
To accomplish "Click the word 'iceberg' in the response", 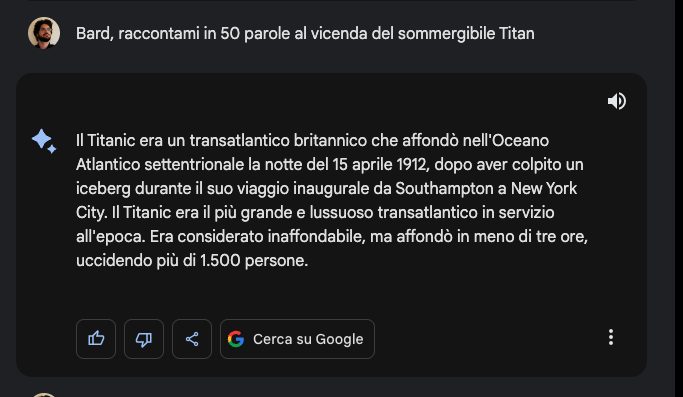I will point(103,188).
